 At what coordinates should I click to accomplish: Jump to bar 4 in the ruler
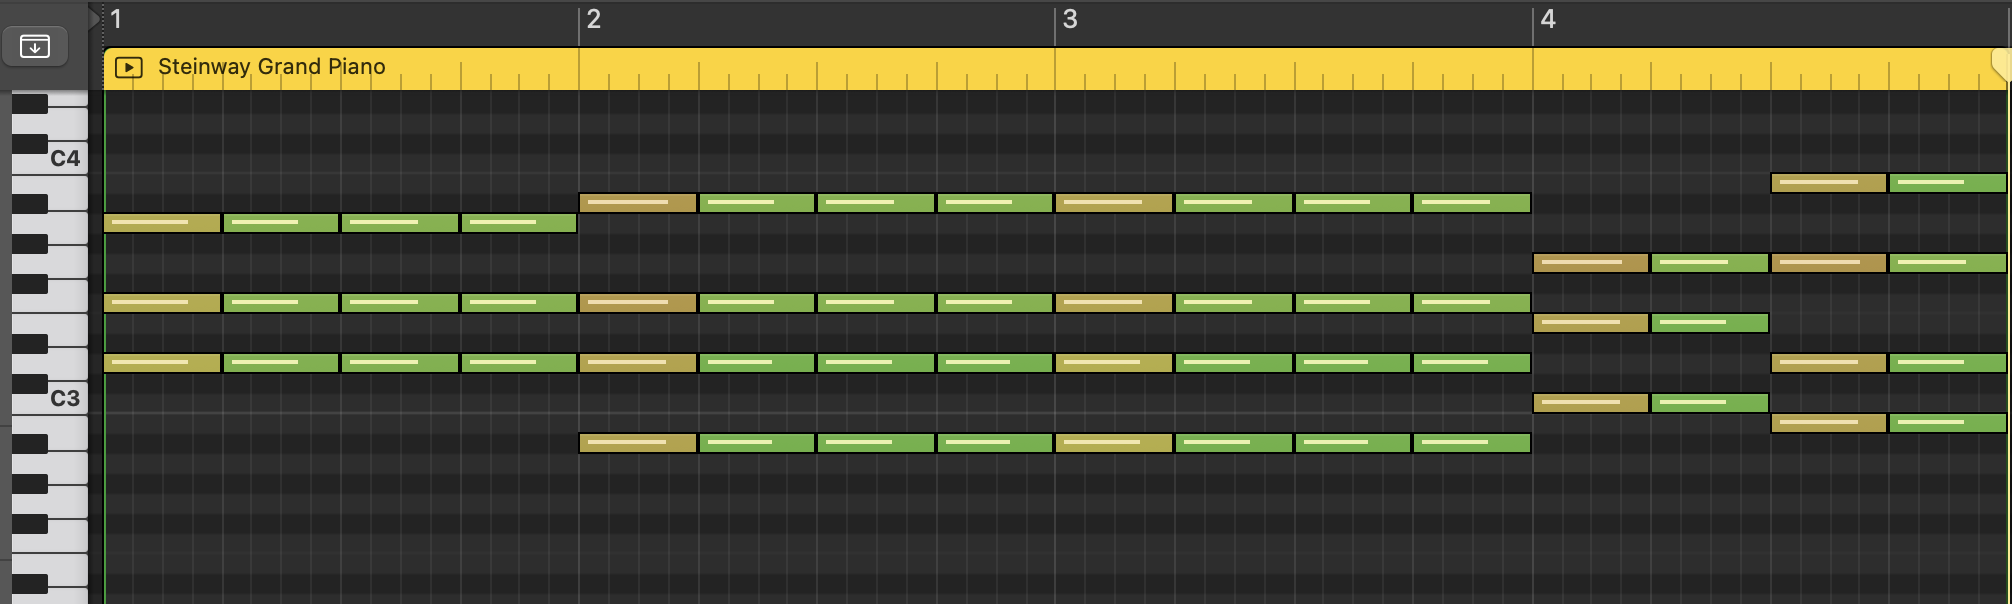click(x=1548, y=19)
